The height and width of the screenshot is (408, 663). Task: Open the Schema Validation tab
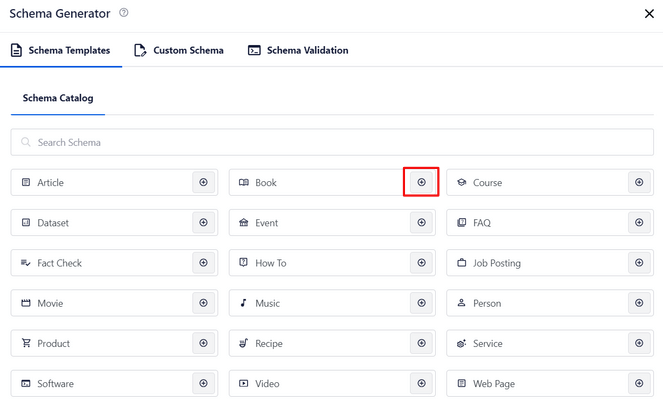pyautogui.click(x=298, y=50)
